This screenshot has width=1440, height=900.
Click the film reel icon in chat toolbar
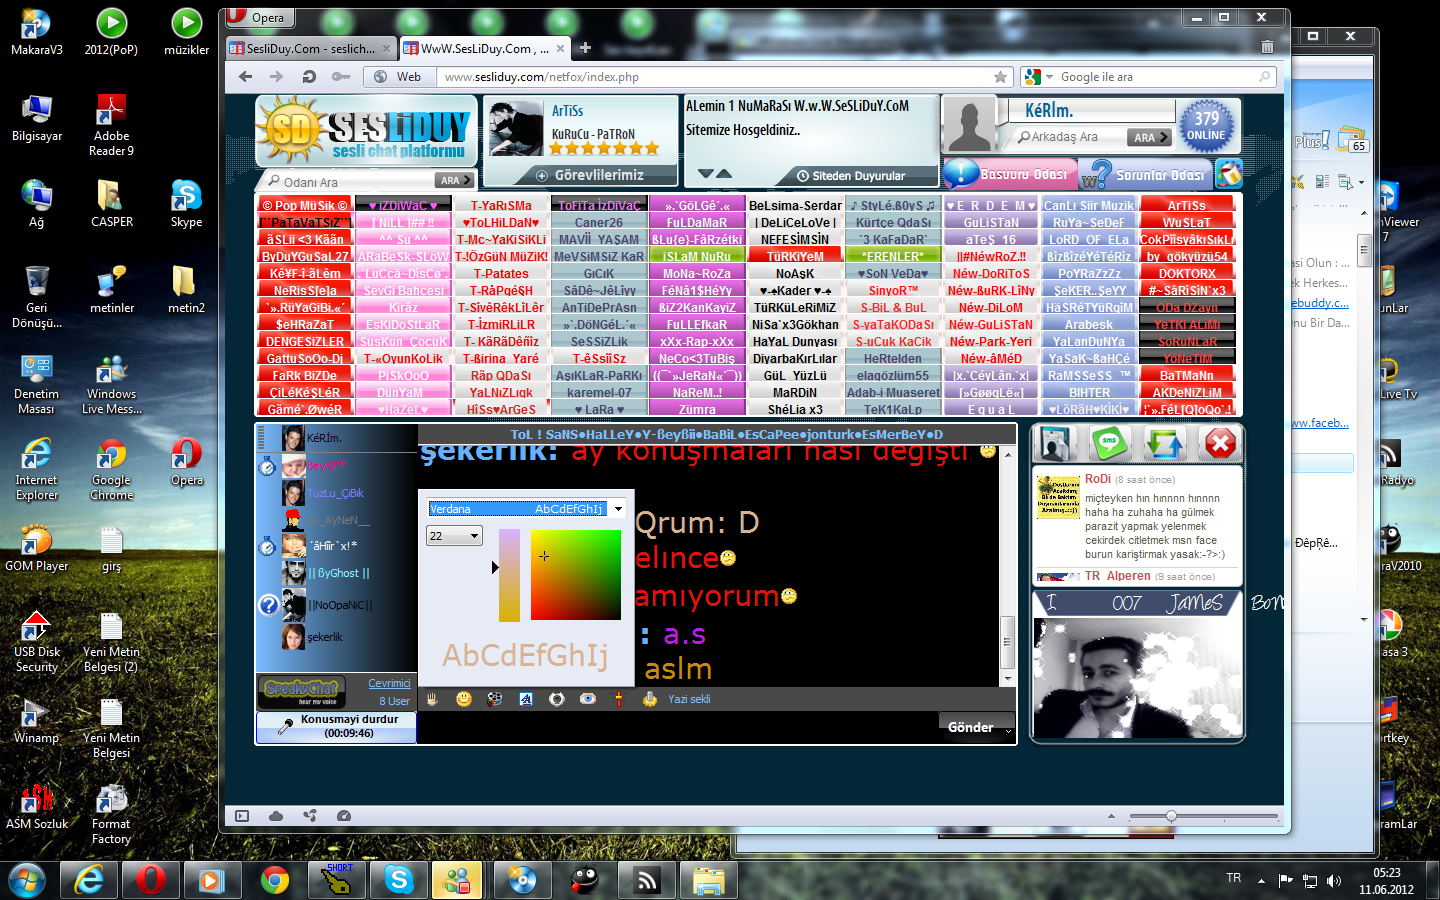(x=495, y=699)
